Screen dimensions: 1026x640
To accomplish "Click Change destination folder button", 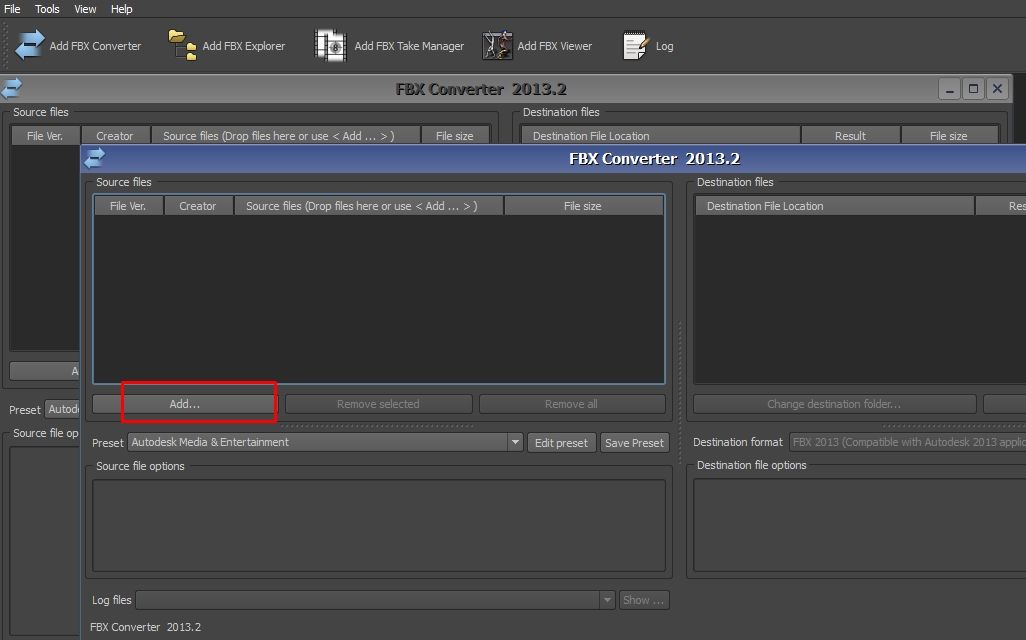I will 834,404.
